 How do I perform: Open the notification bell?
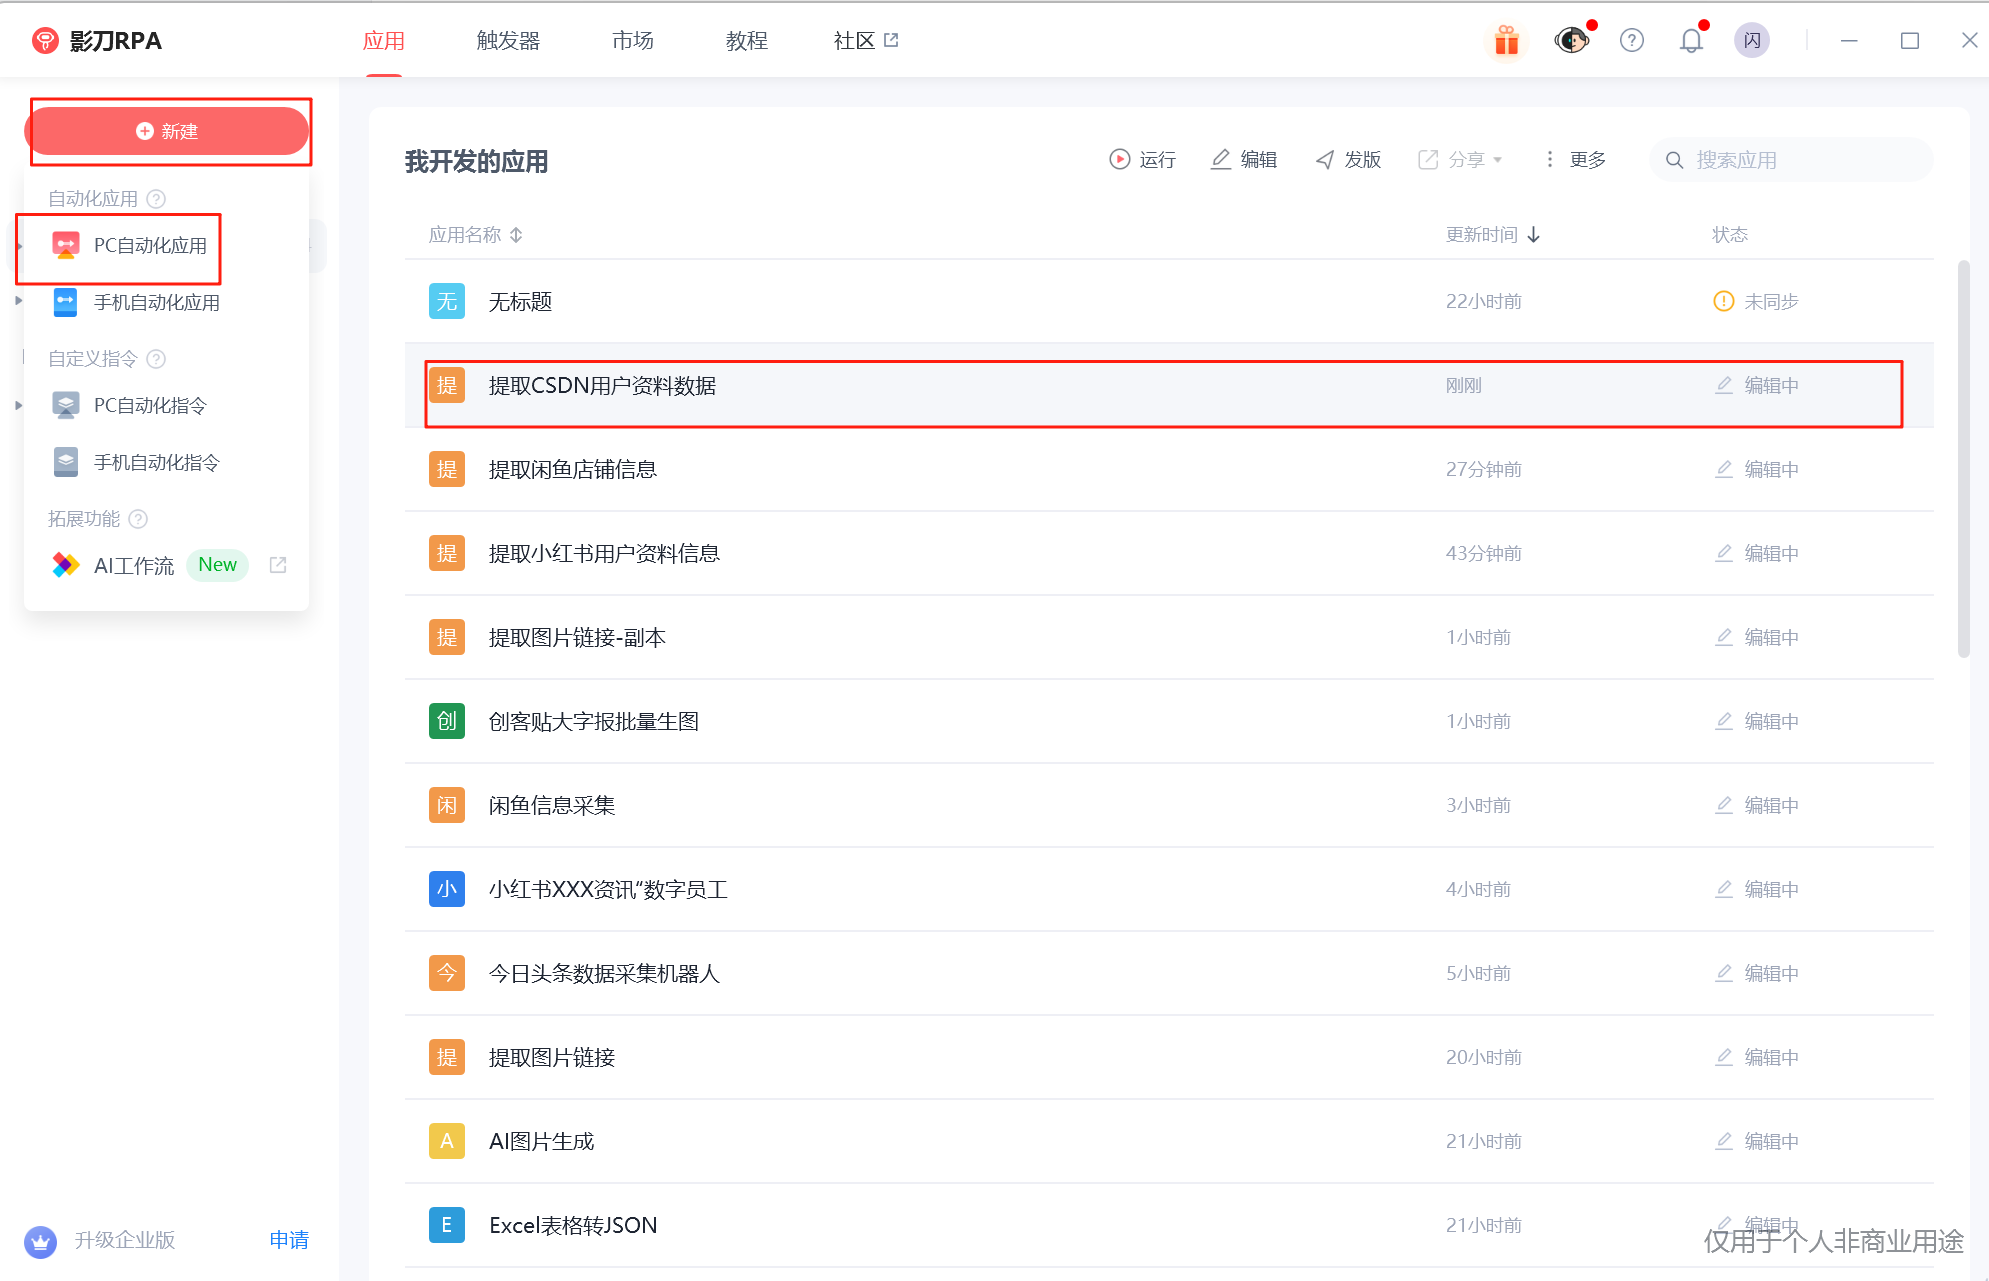[x=1691, y=40]
